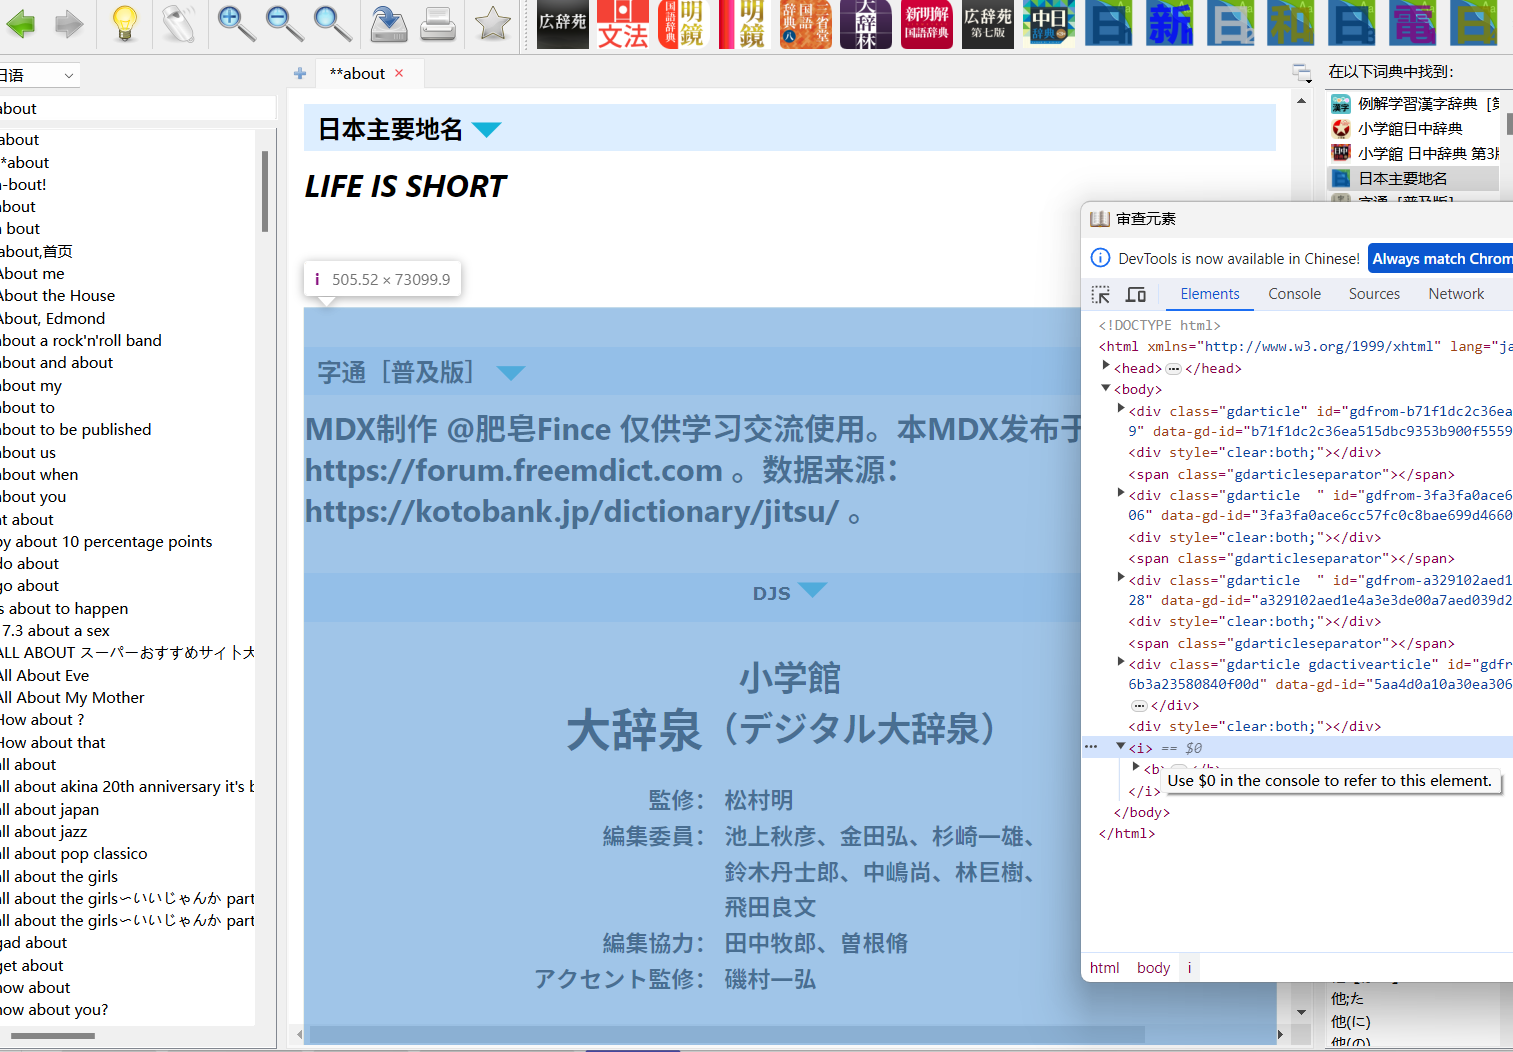Select 'about to be published' in word list
This screenshot has width=1513, height=1052.
(76, 430)
